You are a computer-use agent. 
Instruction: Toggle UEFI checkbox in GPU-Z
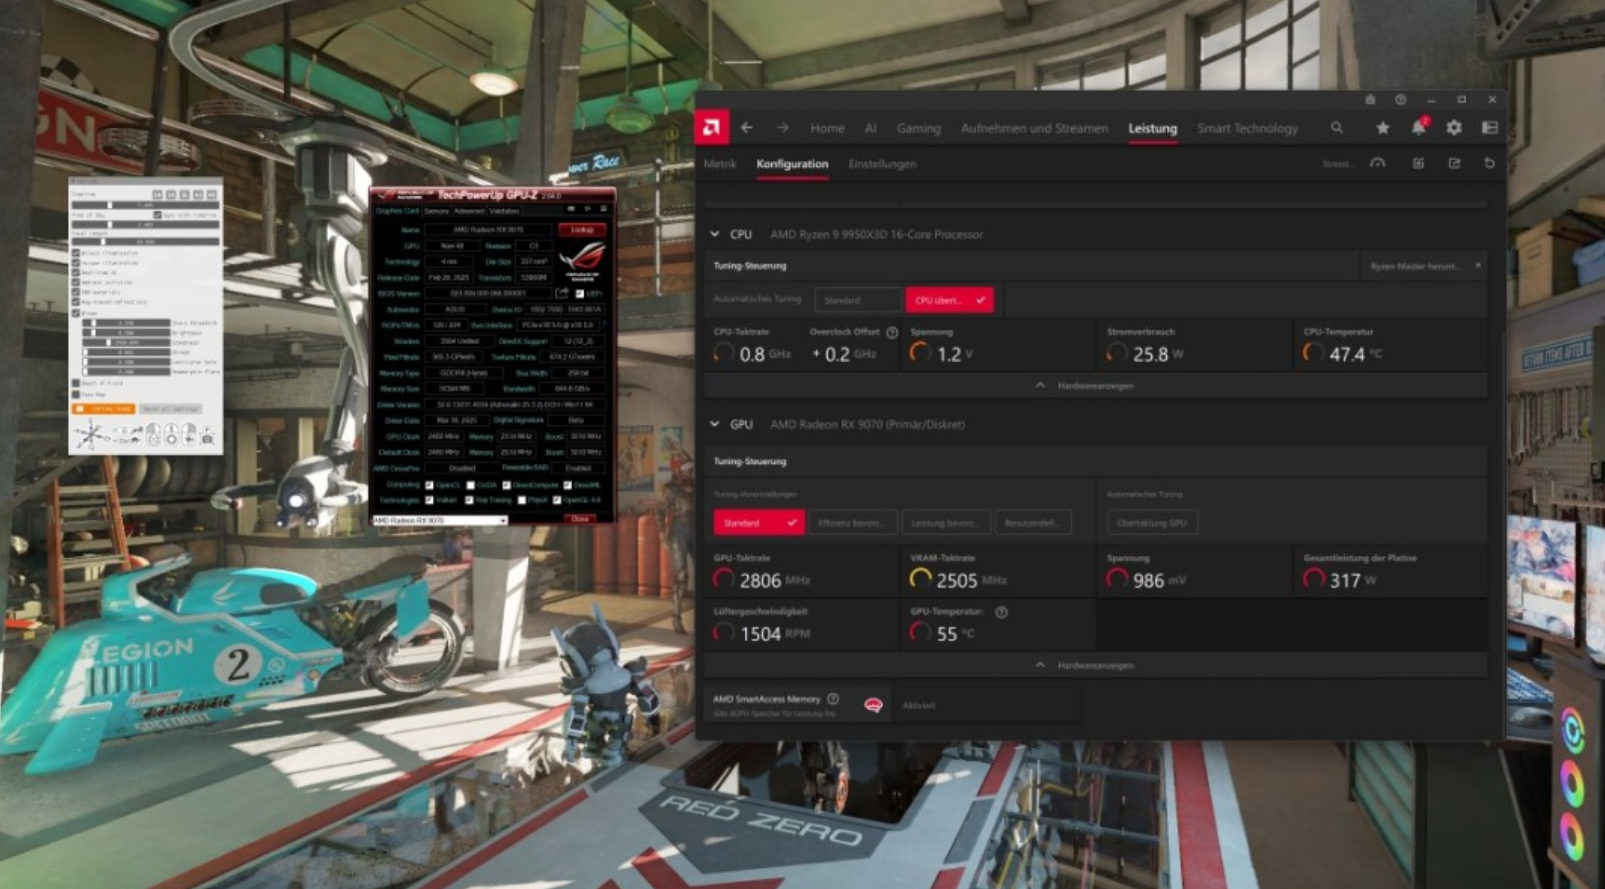point(580,294)
